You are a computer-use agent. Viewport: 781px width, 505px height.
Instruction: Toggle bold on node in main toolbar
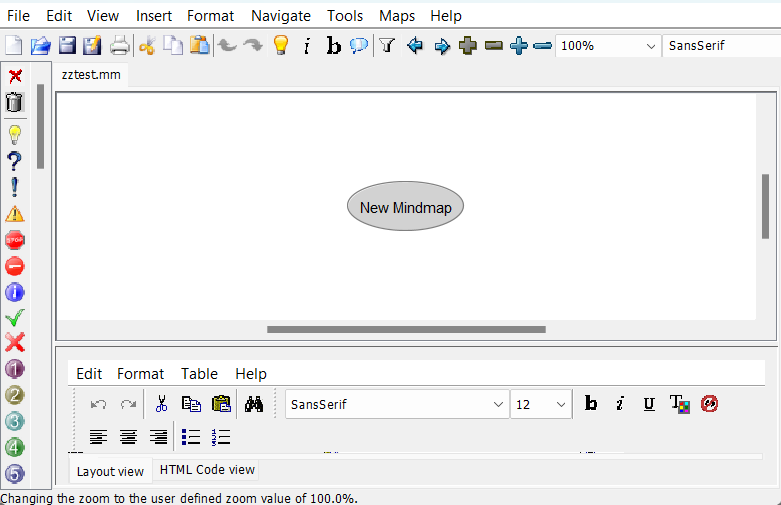[333, 46]
